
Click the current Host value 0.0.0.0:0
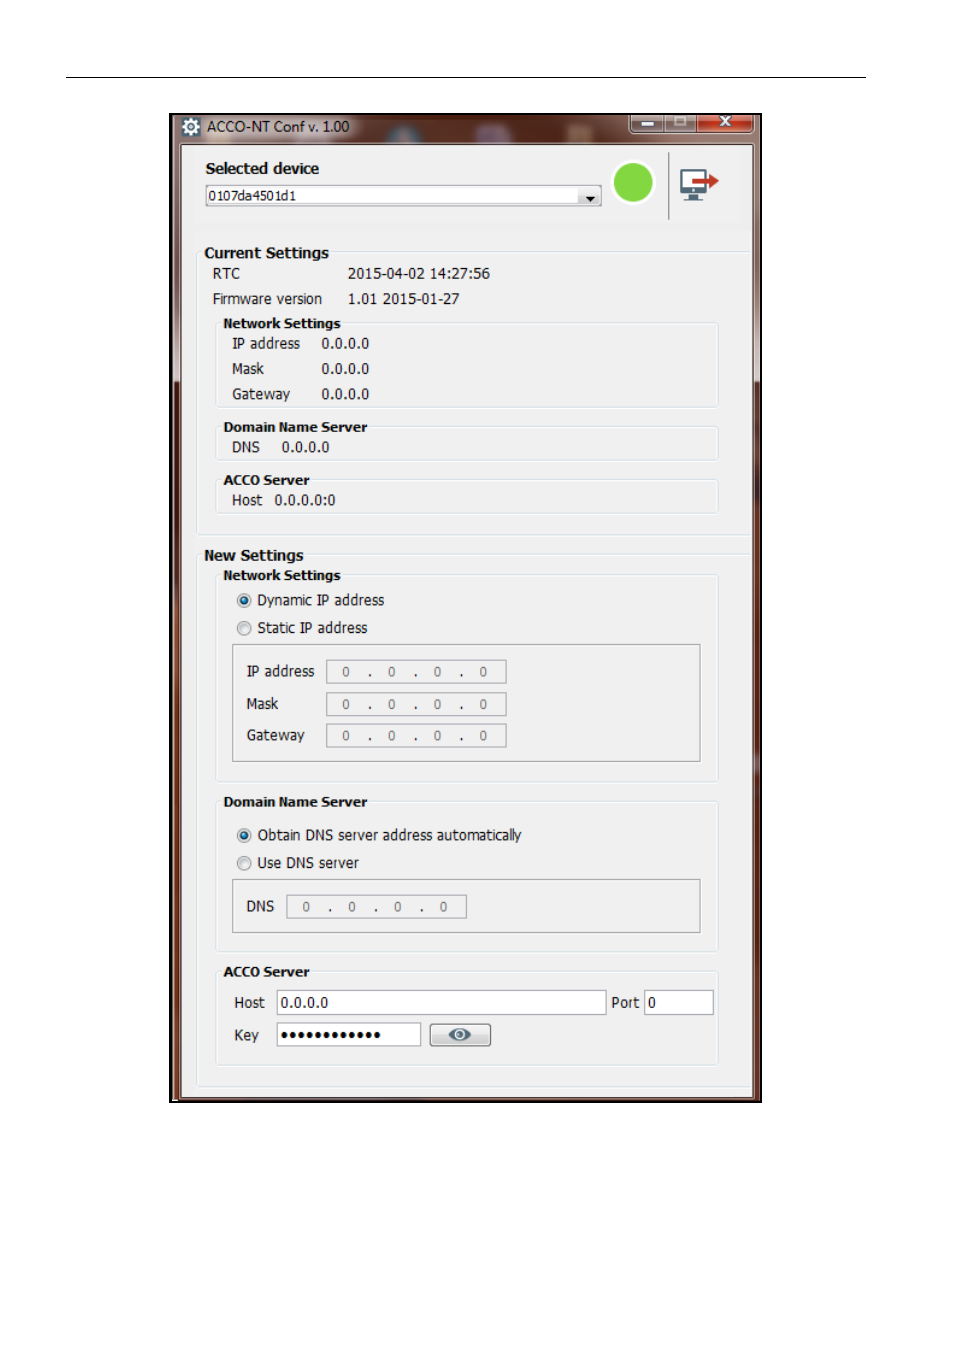pyautogui.click(x=305, y=501)
